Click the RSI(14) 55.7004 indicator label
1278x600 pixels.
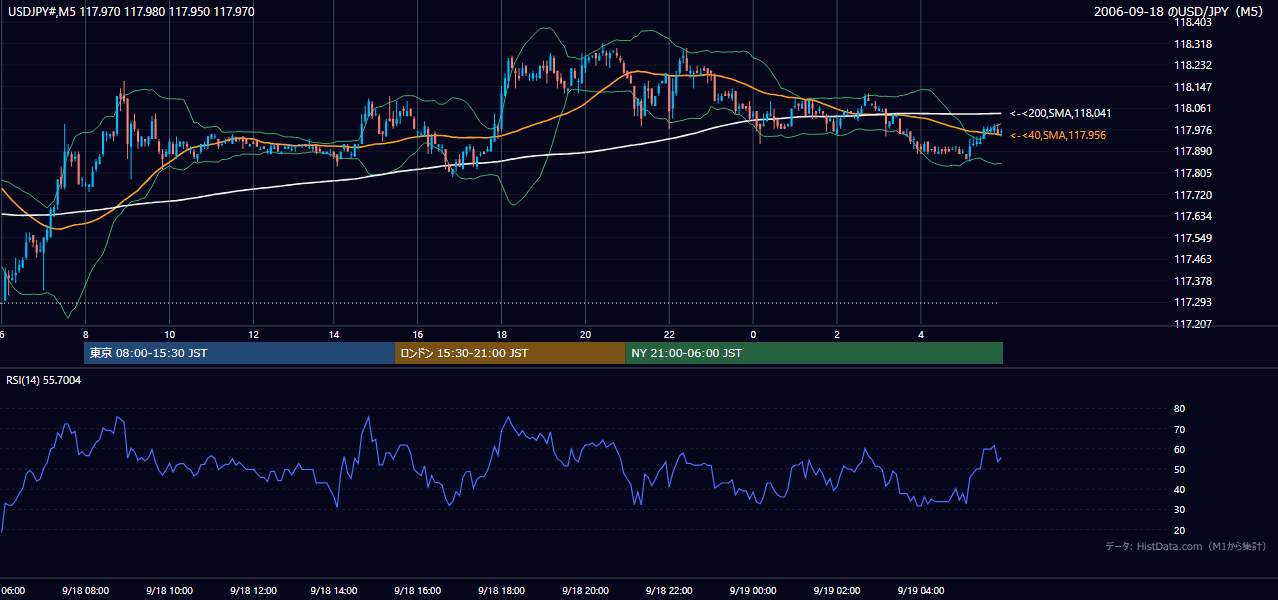click(44, 380)
